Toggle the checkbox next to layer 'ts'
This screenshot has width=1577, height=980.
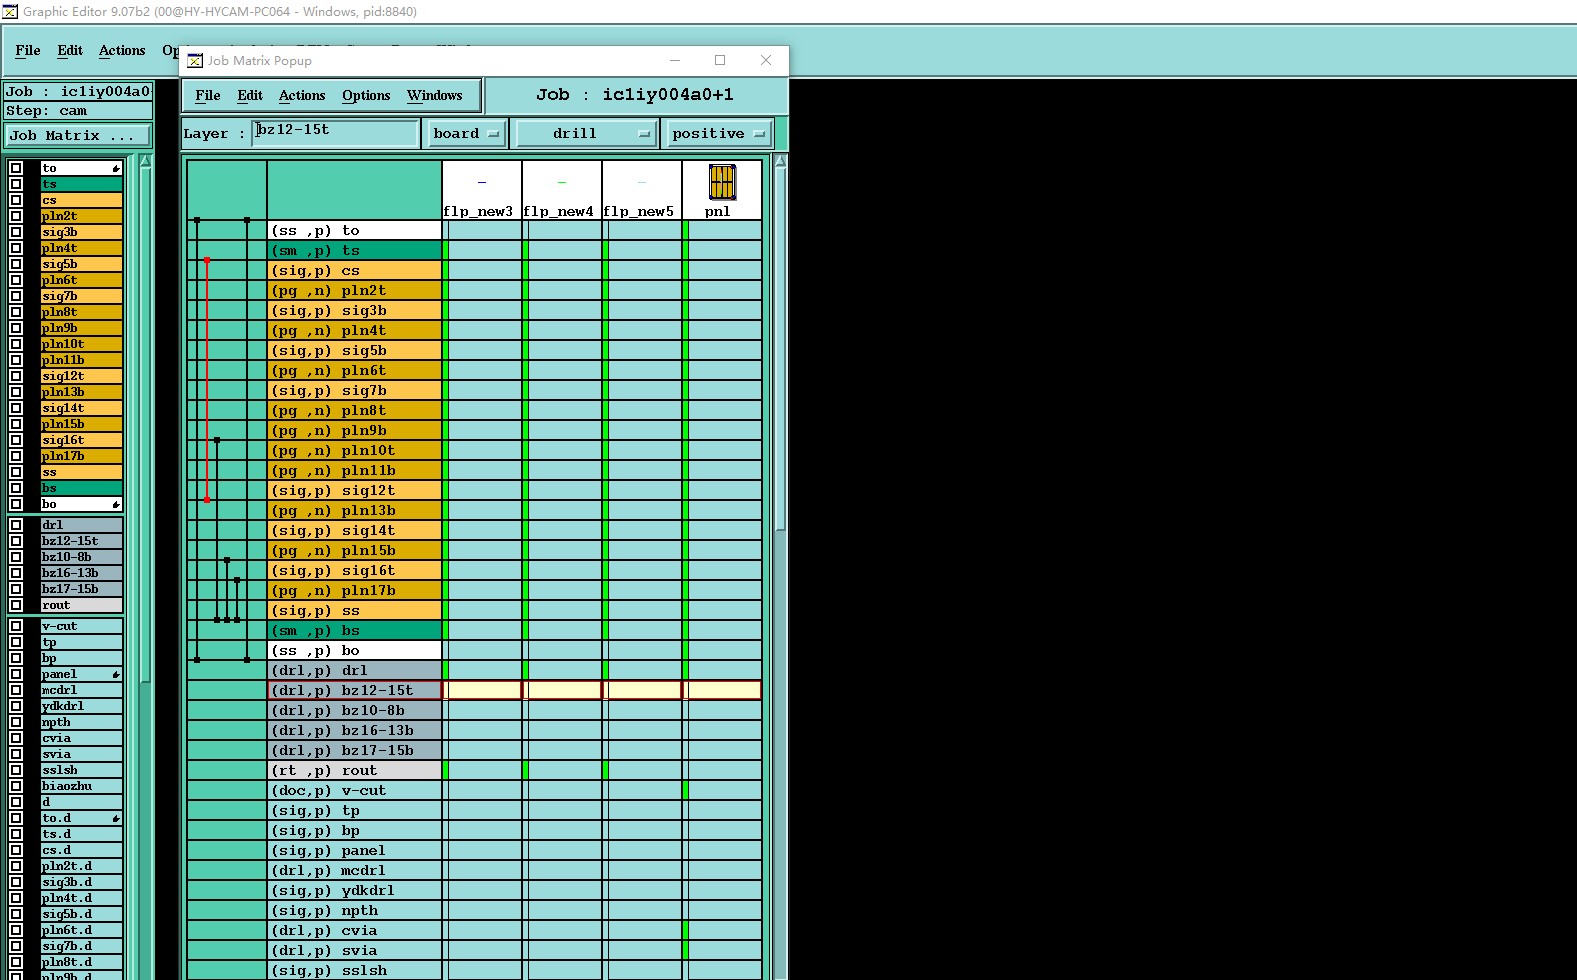(x=16, y=184)
